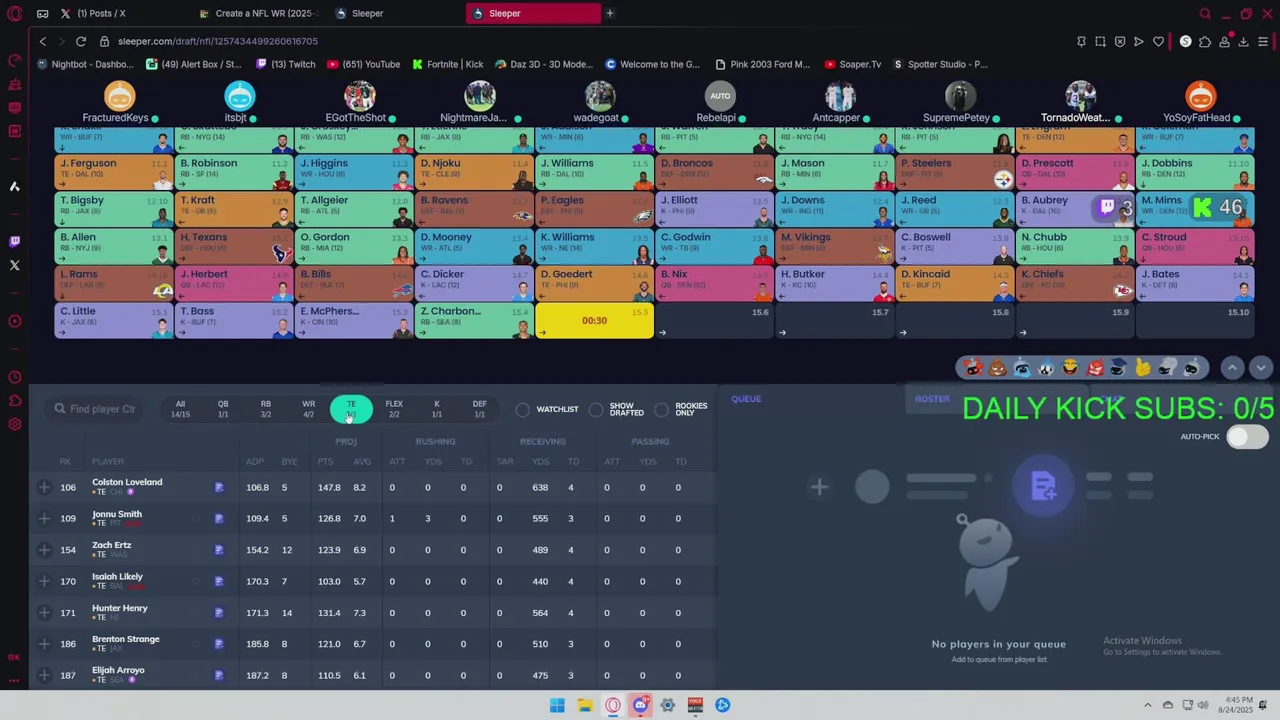Open Zach Ertz's player notes icon

[x=219, y=550]
